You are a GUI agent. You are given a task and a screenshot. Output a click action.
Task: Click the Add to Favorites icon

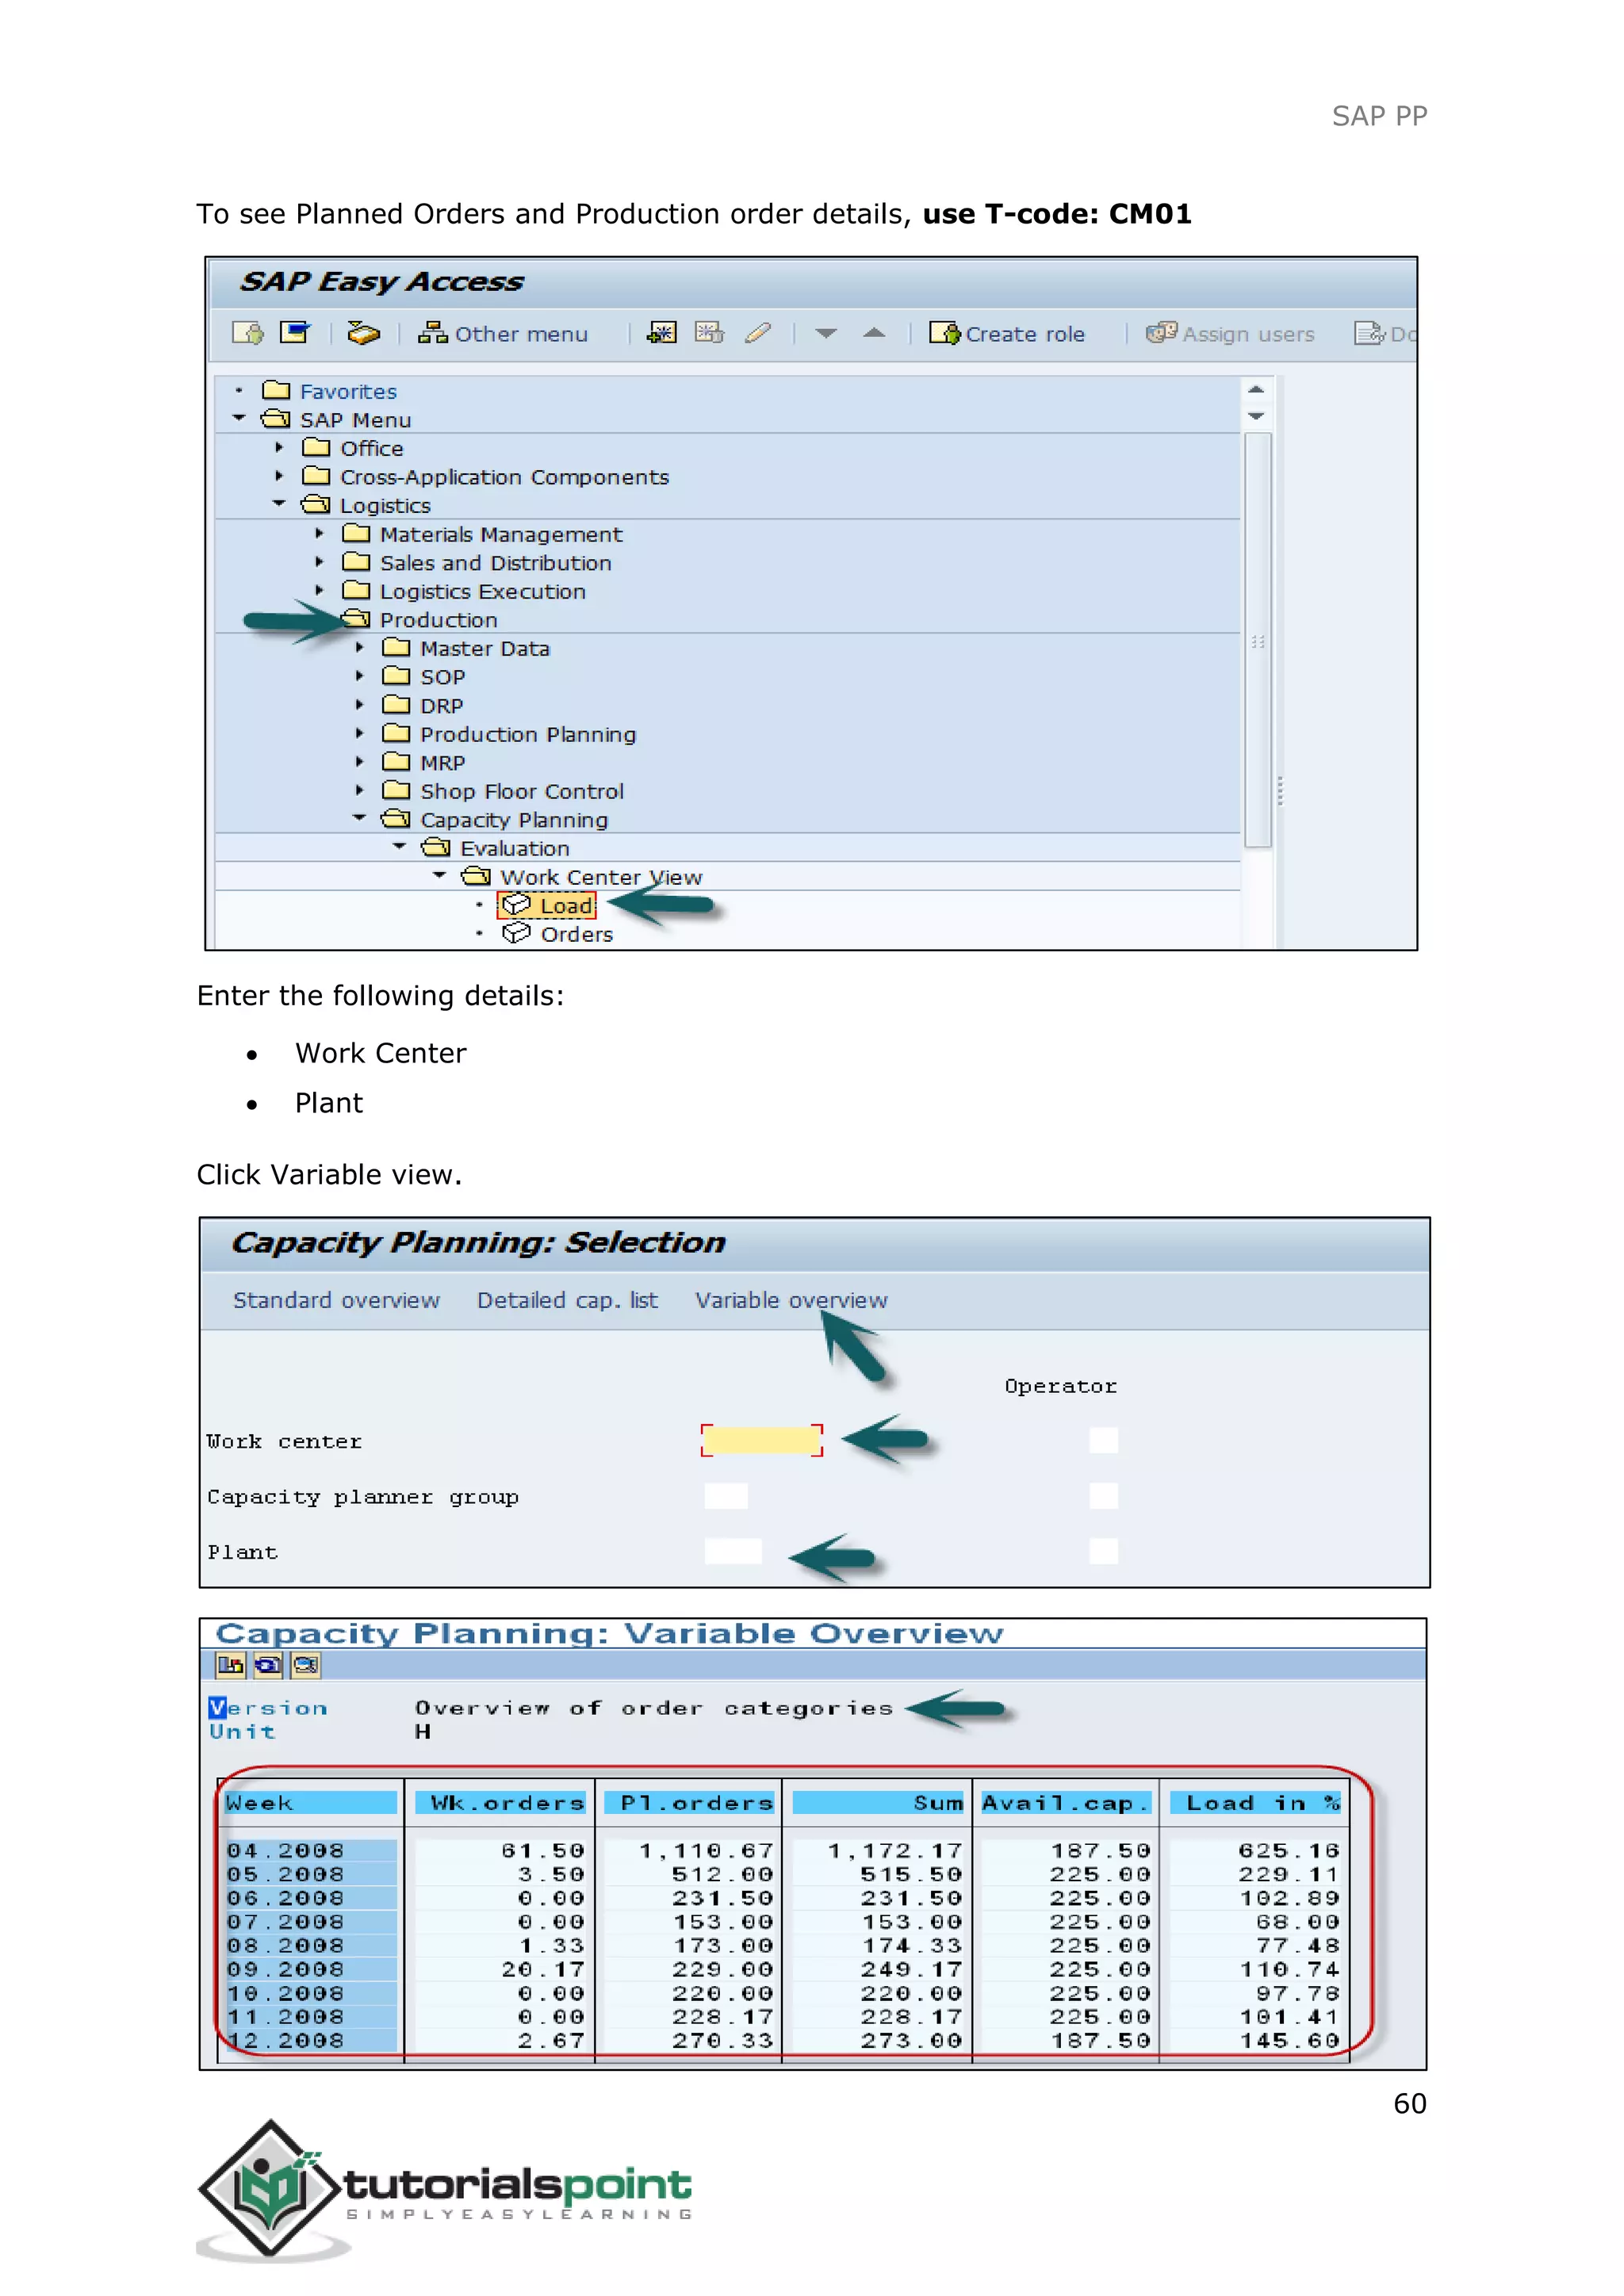pyautogui.click(x=662, y=333)
